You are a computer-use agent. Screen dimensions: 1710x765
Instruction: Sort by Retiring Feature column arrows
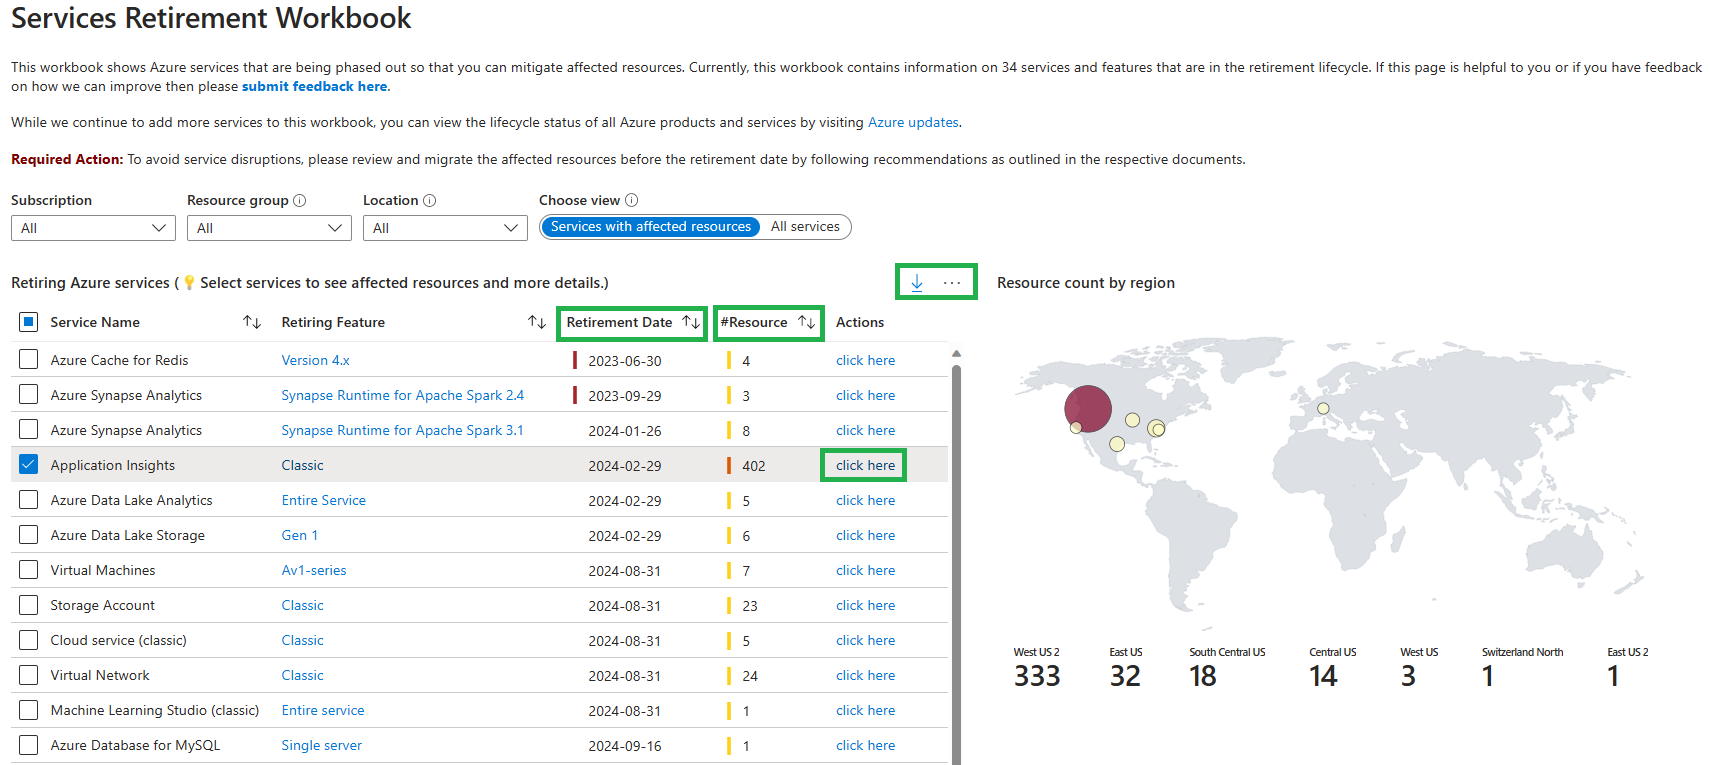click(537, 322)
